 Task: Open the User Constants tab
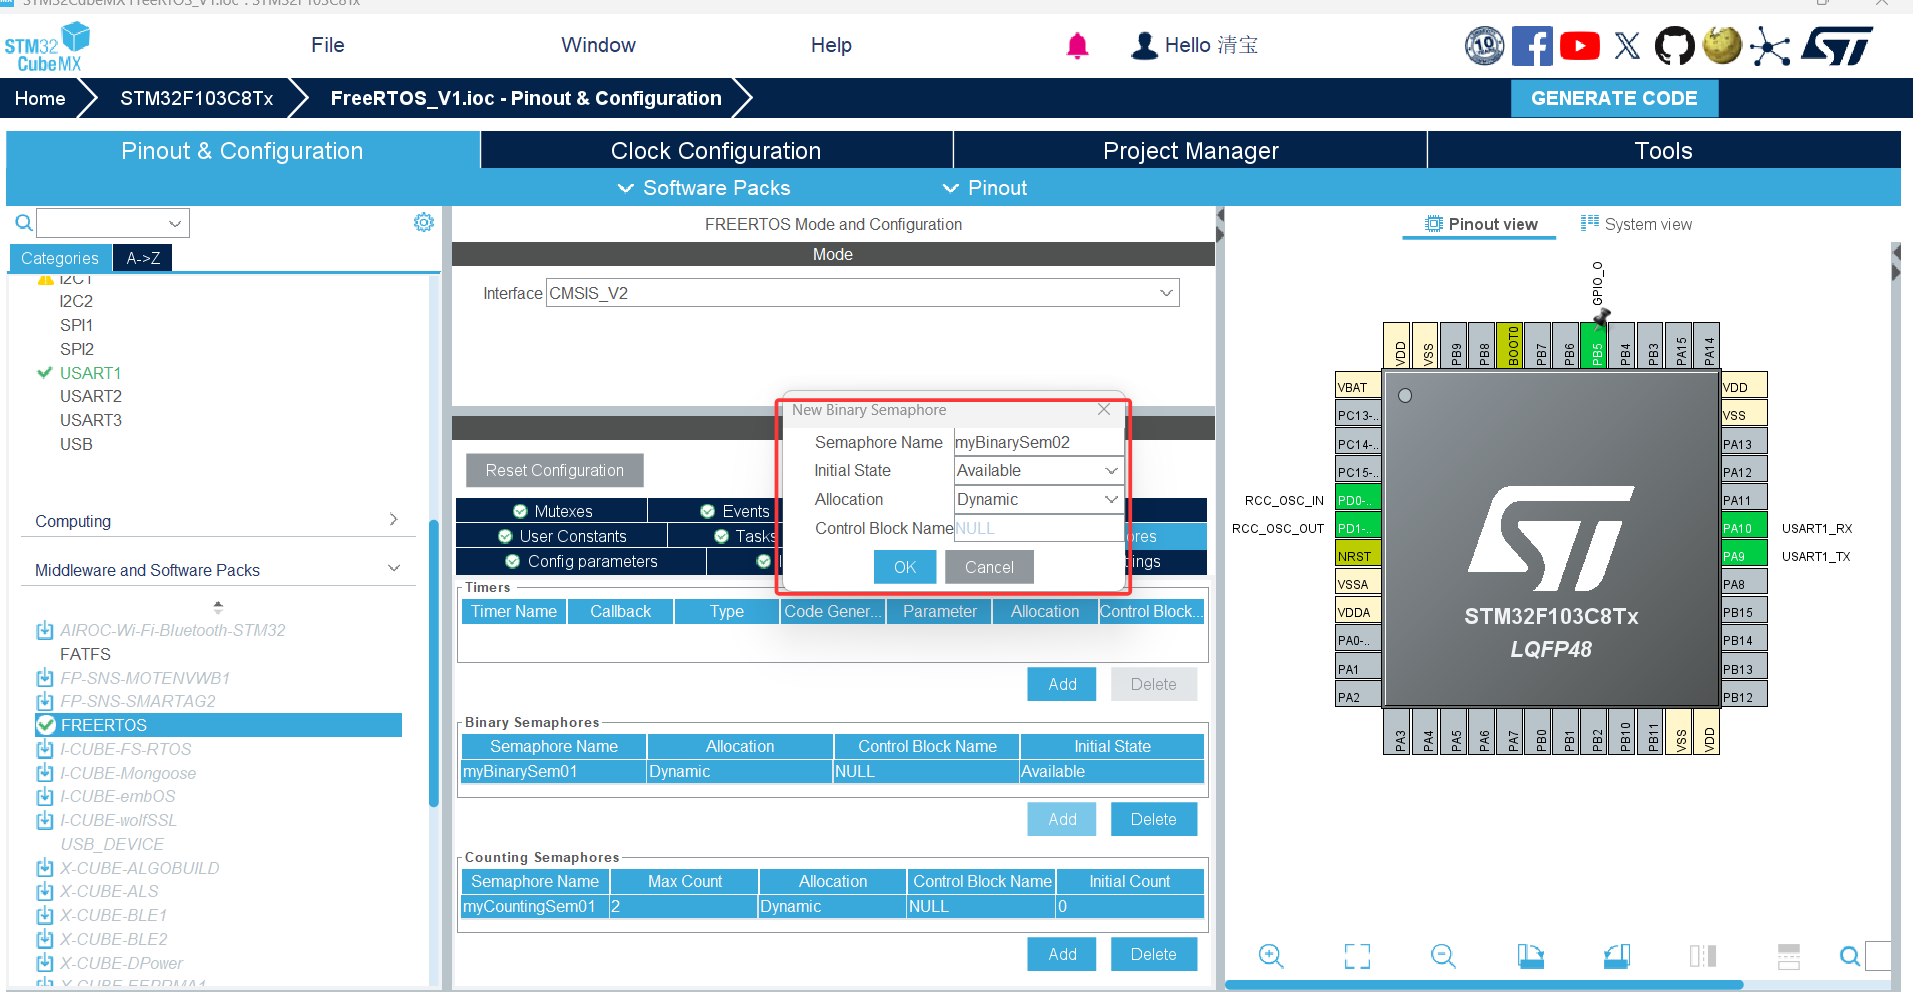pyautogui.click(x=562, y=536)
